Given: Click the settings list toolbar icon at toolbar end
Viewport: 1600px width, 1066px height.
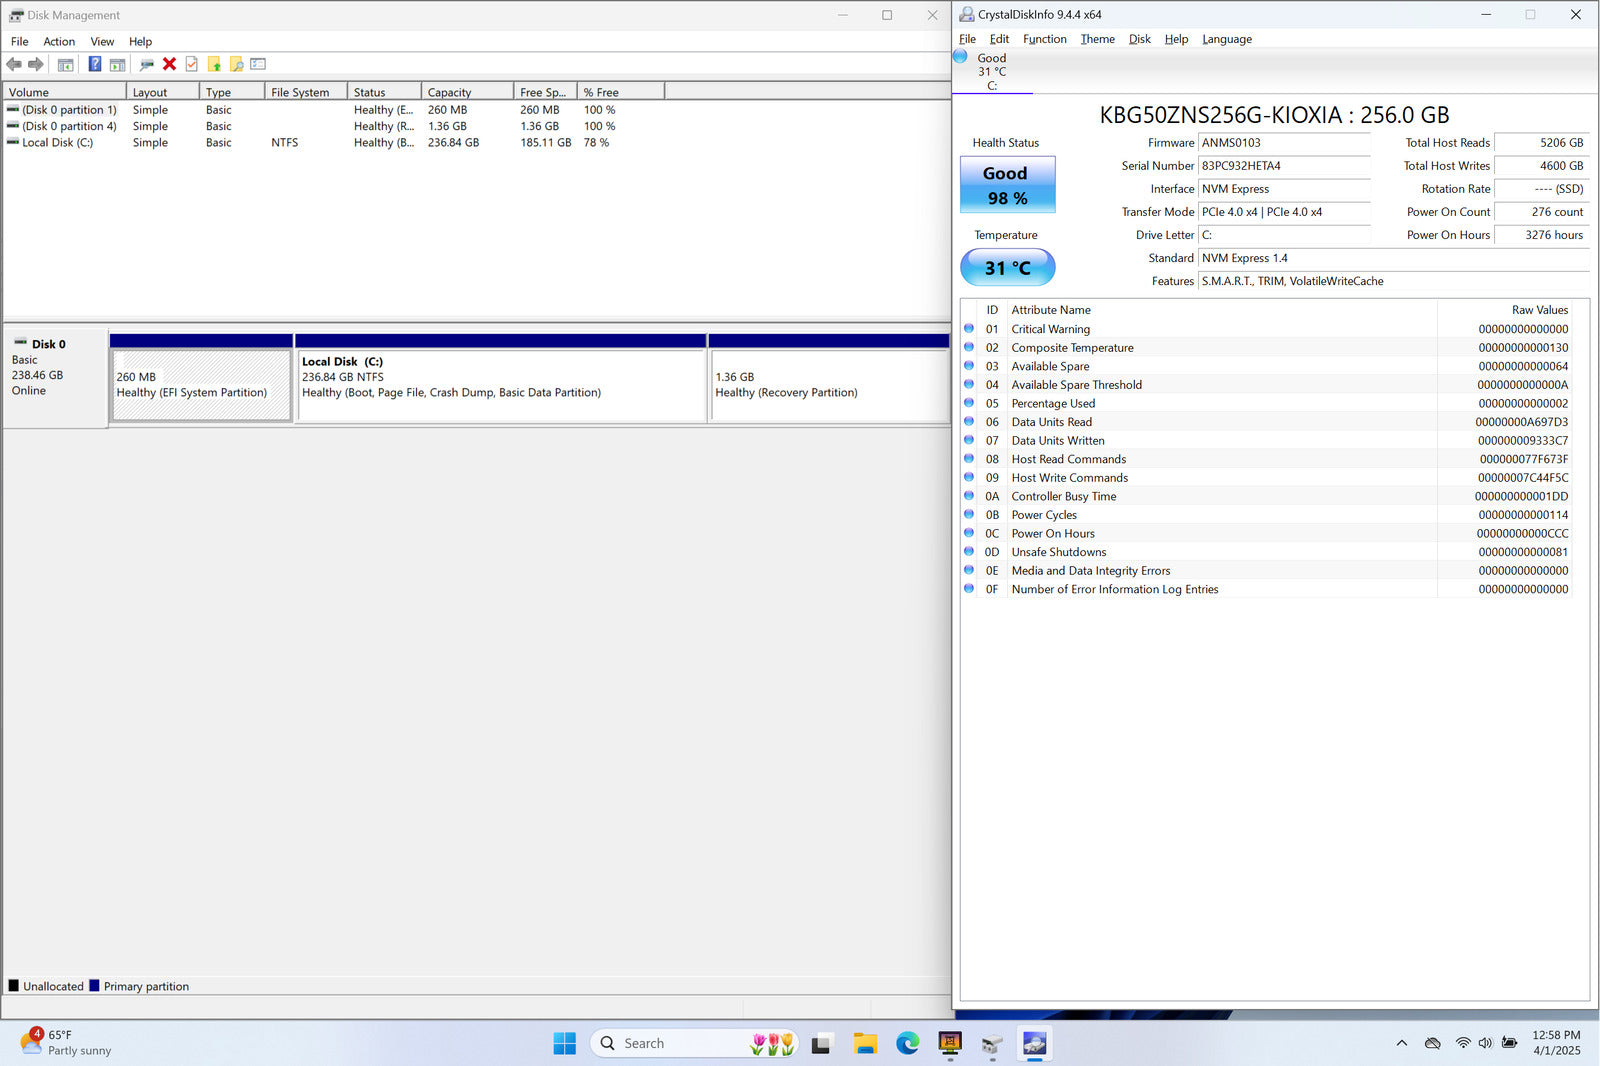Looking at the screenshot, I should point(258,64).
